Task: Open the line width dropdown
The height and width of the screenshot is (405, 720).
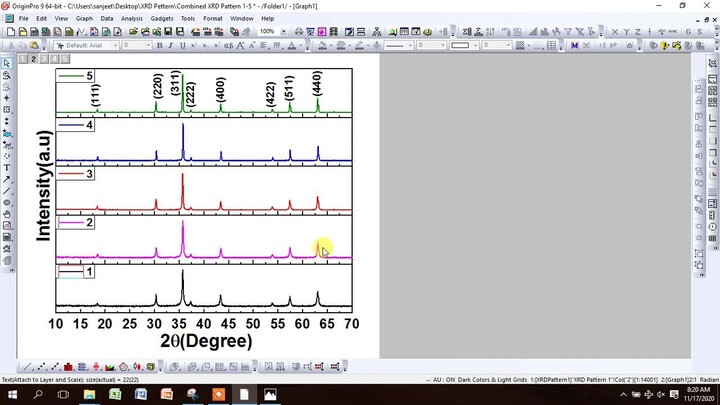Action: click(x=443, y=45)
